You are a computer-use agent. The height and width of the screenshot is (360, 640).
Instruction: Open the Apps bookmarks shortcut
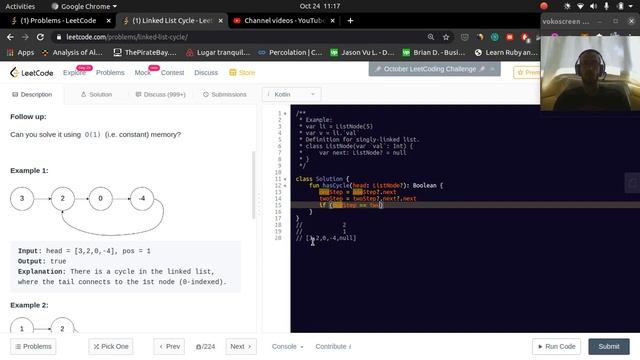click(x=20, y=53)
